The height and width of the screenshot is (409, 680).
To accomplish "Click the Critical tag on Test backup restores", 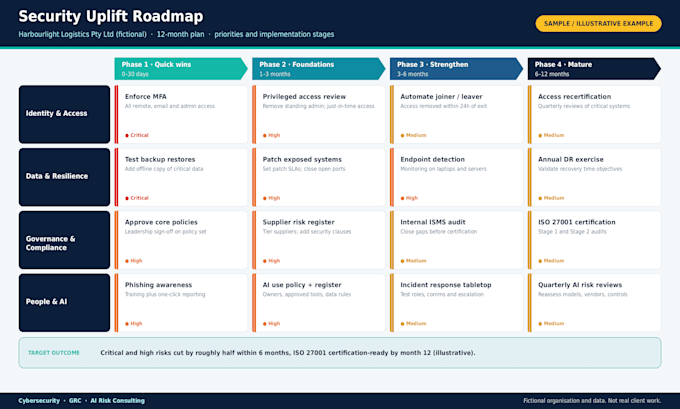I will [x=137, y=198].
